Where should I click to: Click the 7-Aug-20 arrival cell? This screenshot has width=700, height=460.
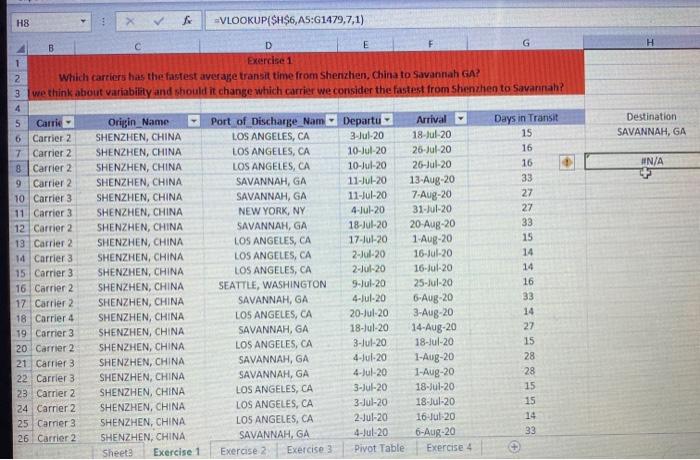tap(432, 195)
